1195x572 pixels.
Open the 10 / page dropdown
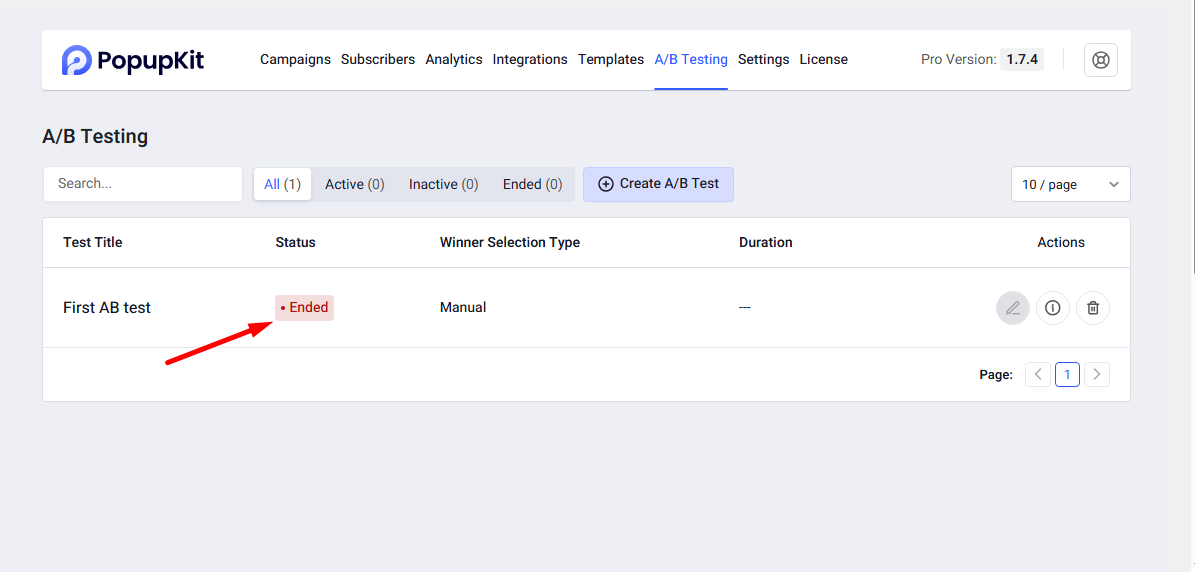click(1070, 184)
